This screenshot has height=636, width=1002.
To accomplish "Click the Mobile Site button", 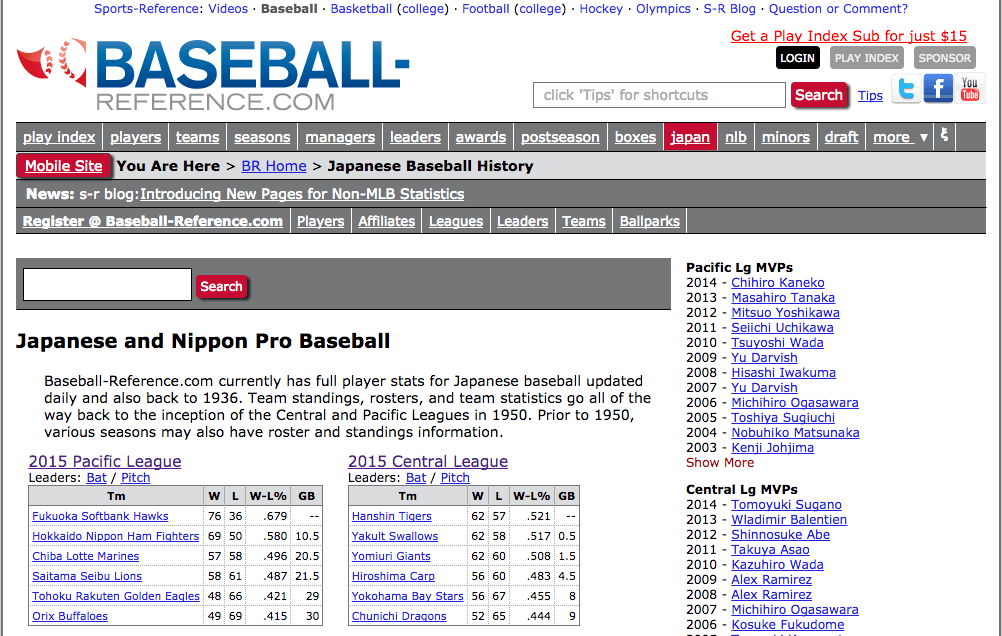I will tap(64, 166).
